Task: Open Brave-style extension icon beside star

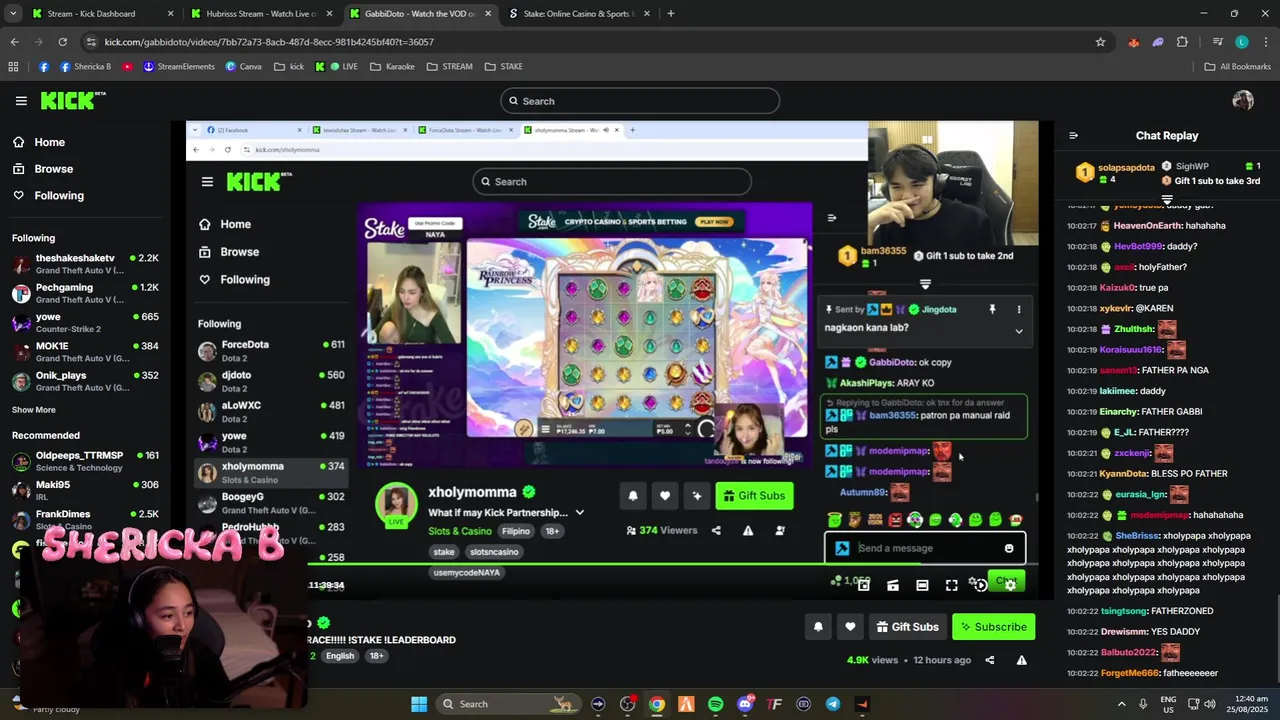Action: click(1133, 42)
